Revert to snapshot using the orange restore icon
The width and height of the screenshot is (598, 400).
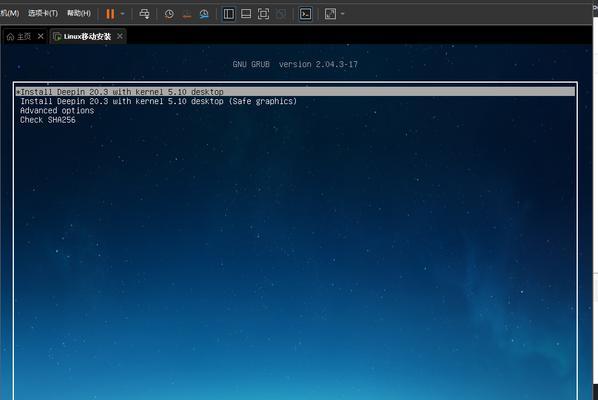coord(187,14)
